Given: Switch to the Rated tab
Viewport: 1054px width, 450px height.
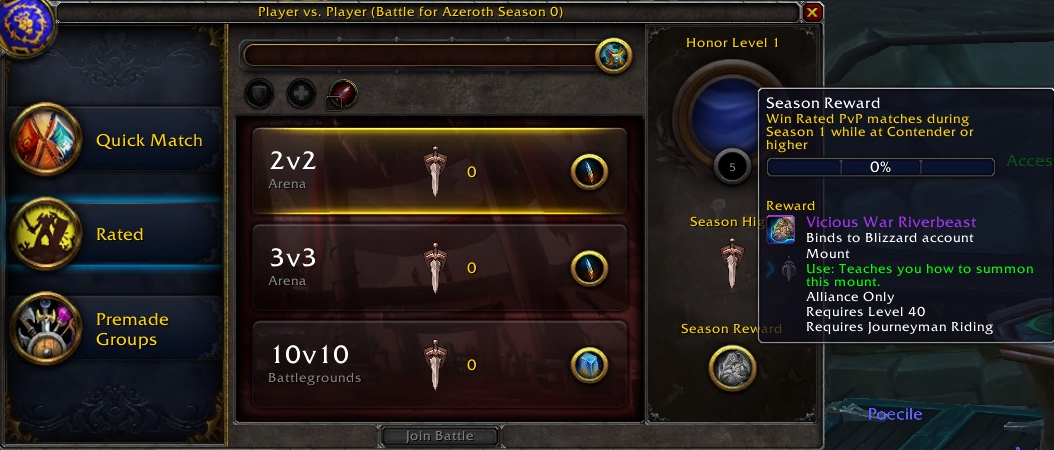Looking at the screenshot, I should (114, 234).
